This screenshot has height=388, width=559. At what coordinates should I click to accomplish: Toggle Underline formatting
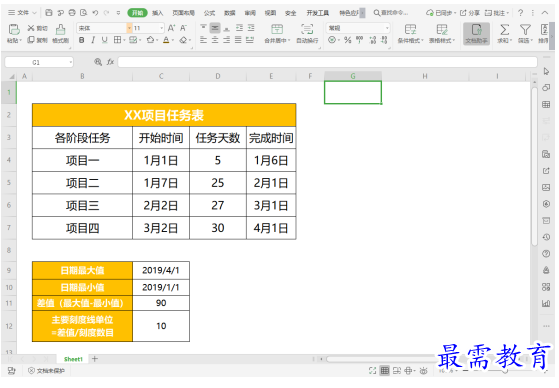(104, 40)
